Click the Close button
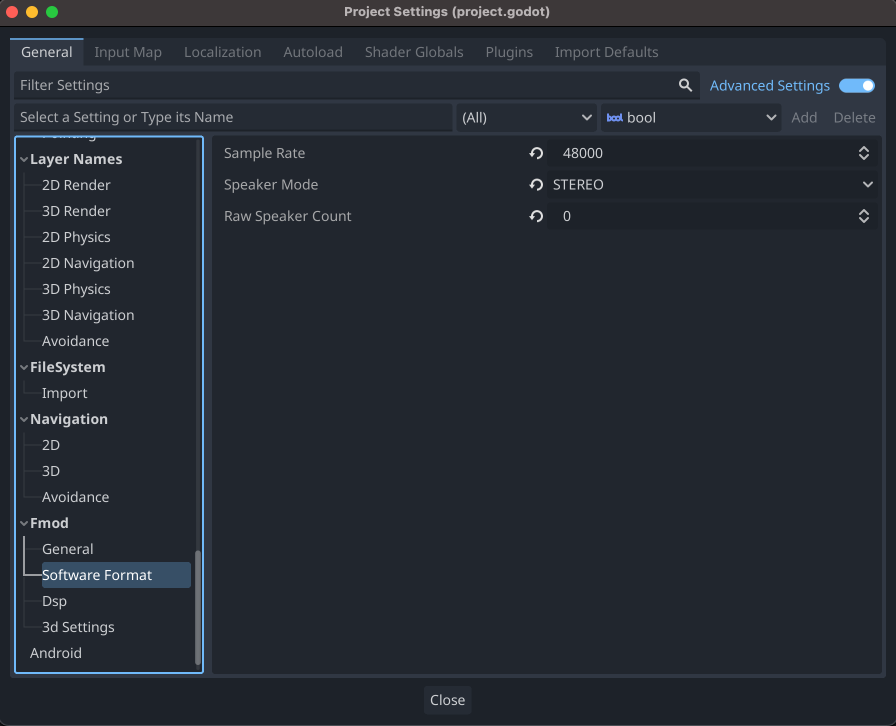This screenshot has height=726, width=896. tap(447, 700)
